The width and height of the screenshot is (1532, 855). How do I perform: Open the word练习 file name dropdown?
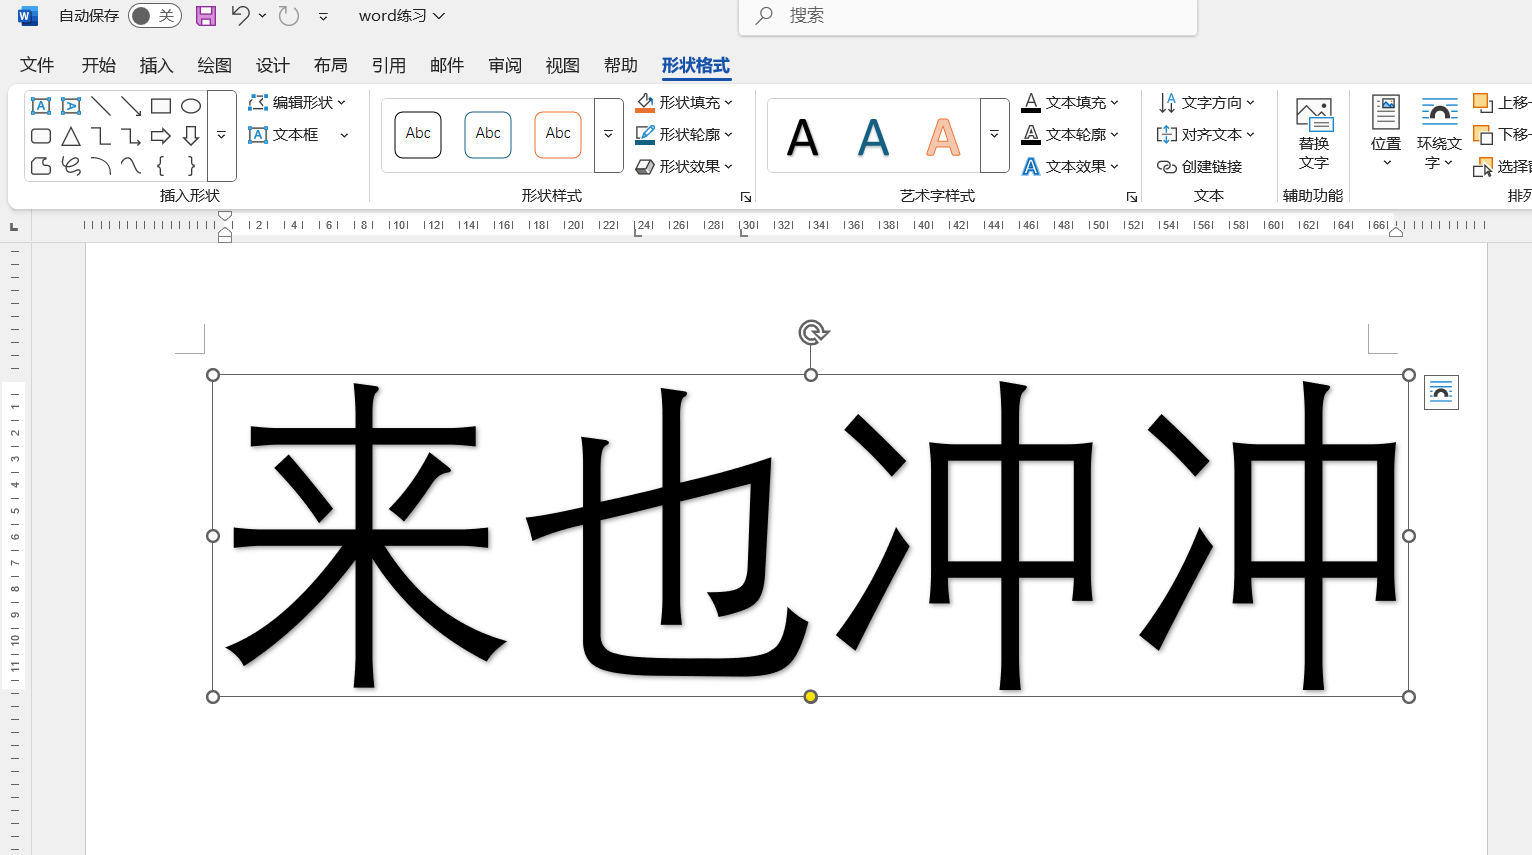click(x=402, y=16)
